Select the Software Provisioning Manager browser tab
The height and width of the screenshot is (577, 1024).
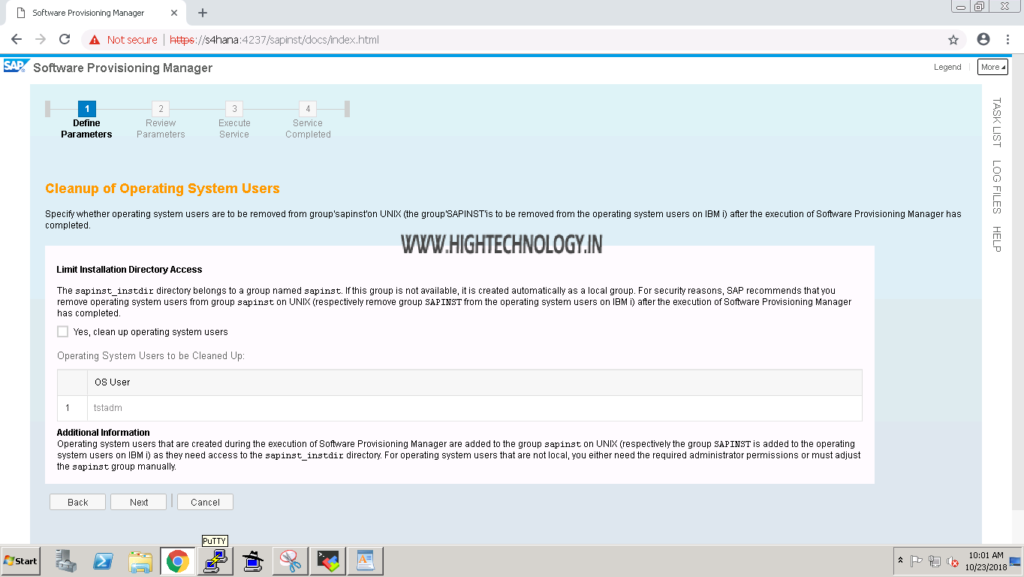coord(95,13)
